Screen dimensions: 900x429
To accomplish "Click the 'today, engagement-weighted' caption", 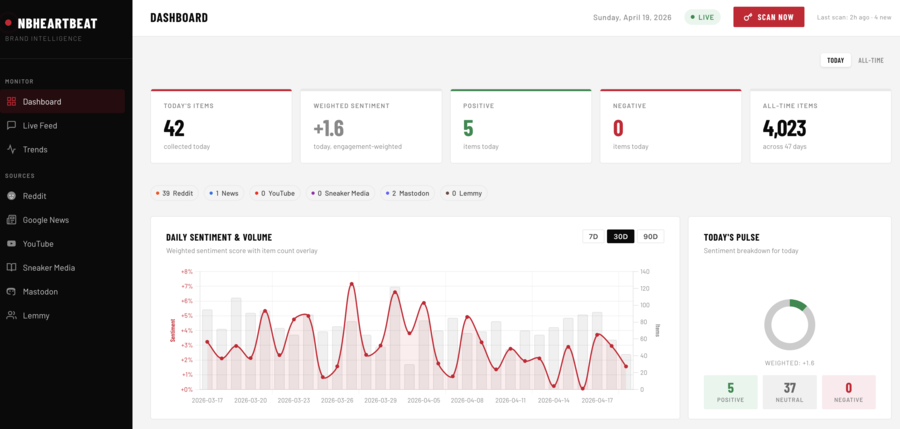I will (358, 146).
